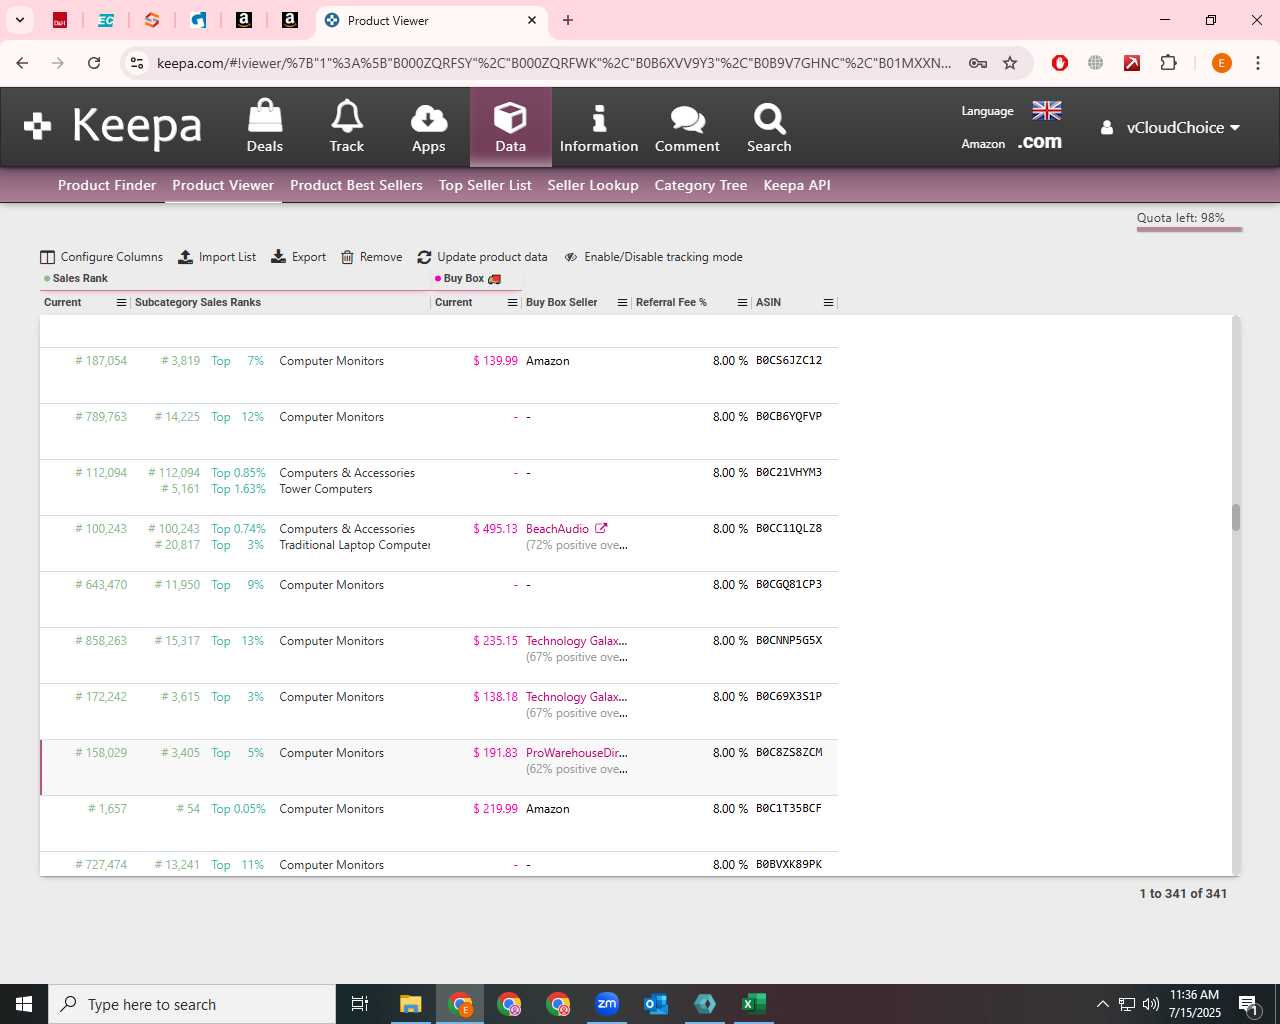Click Update product data refresh button
Viewport: 1280px width, 1024px height.
coord(482,257)
